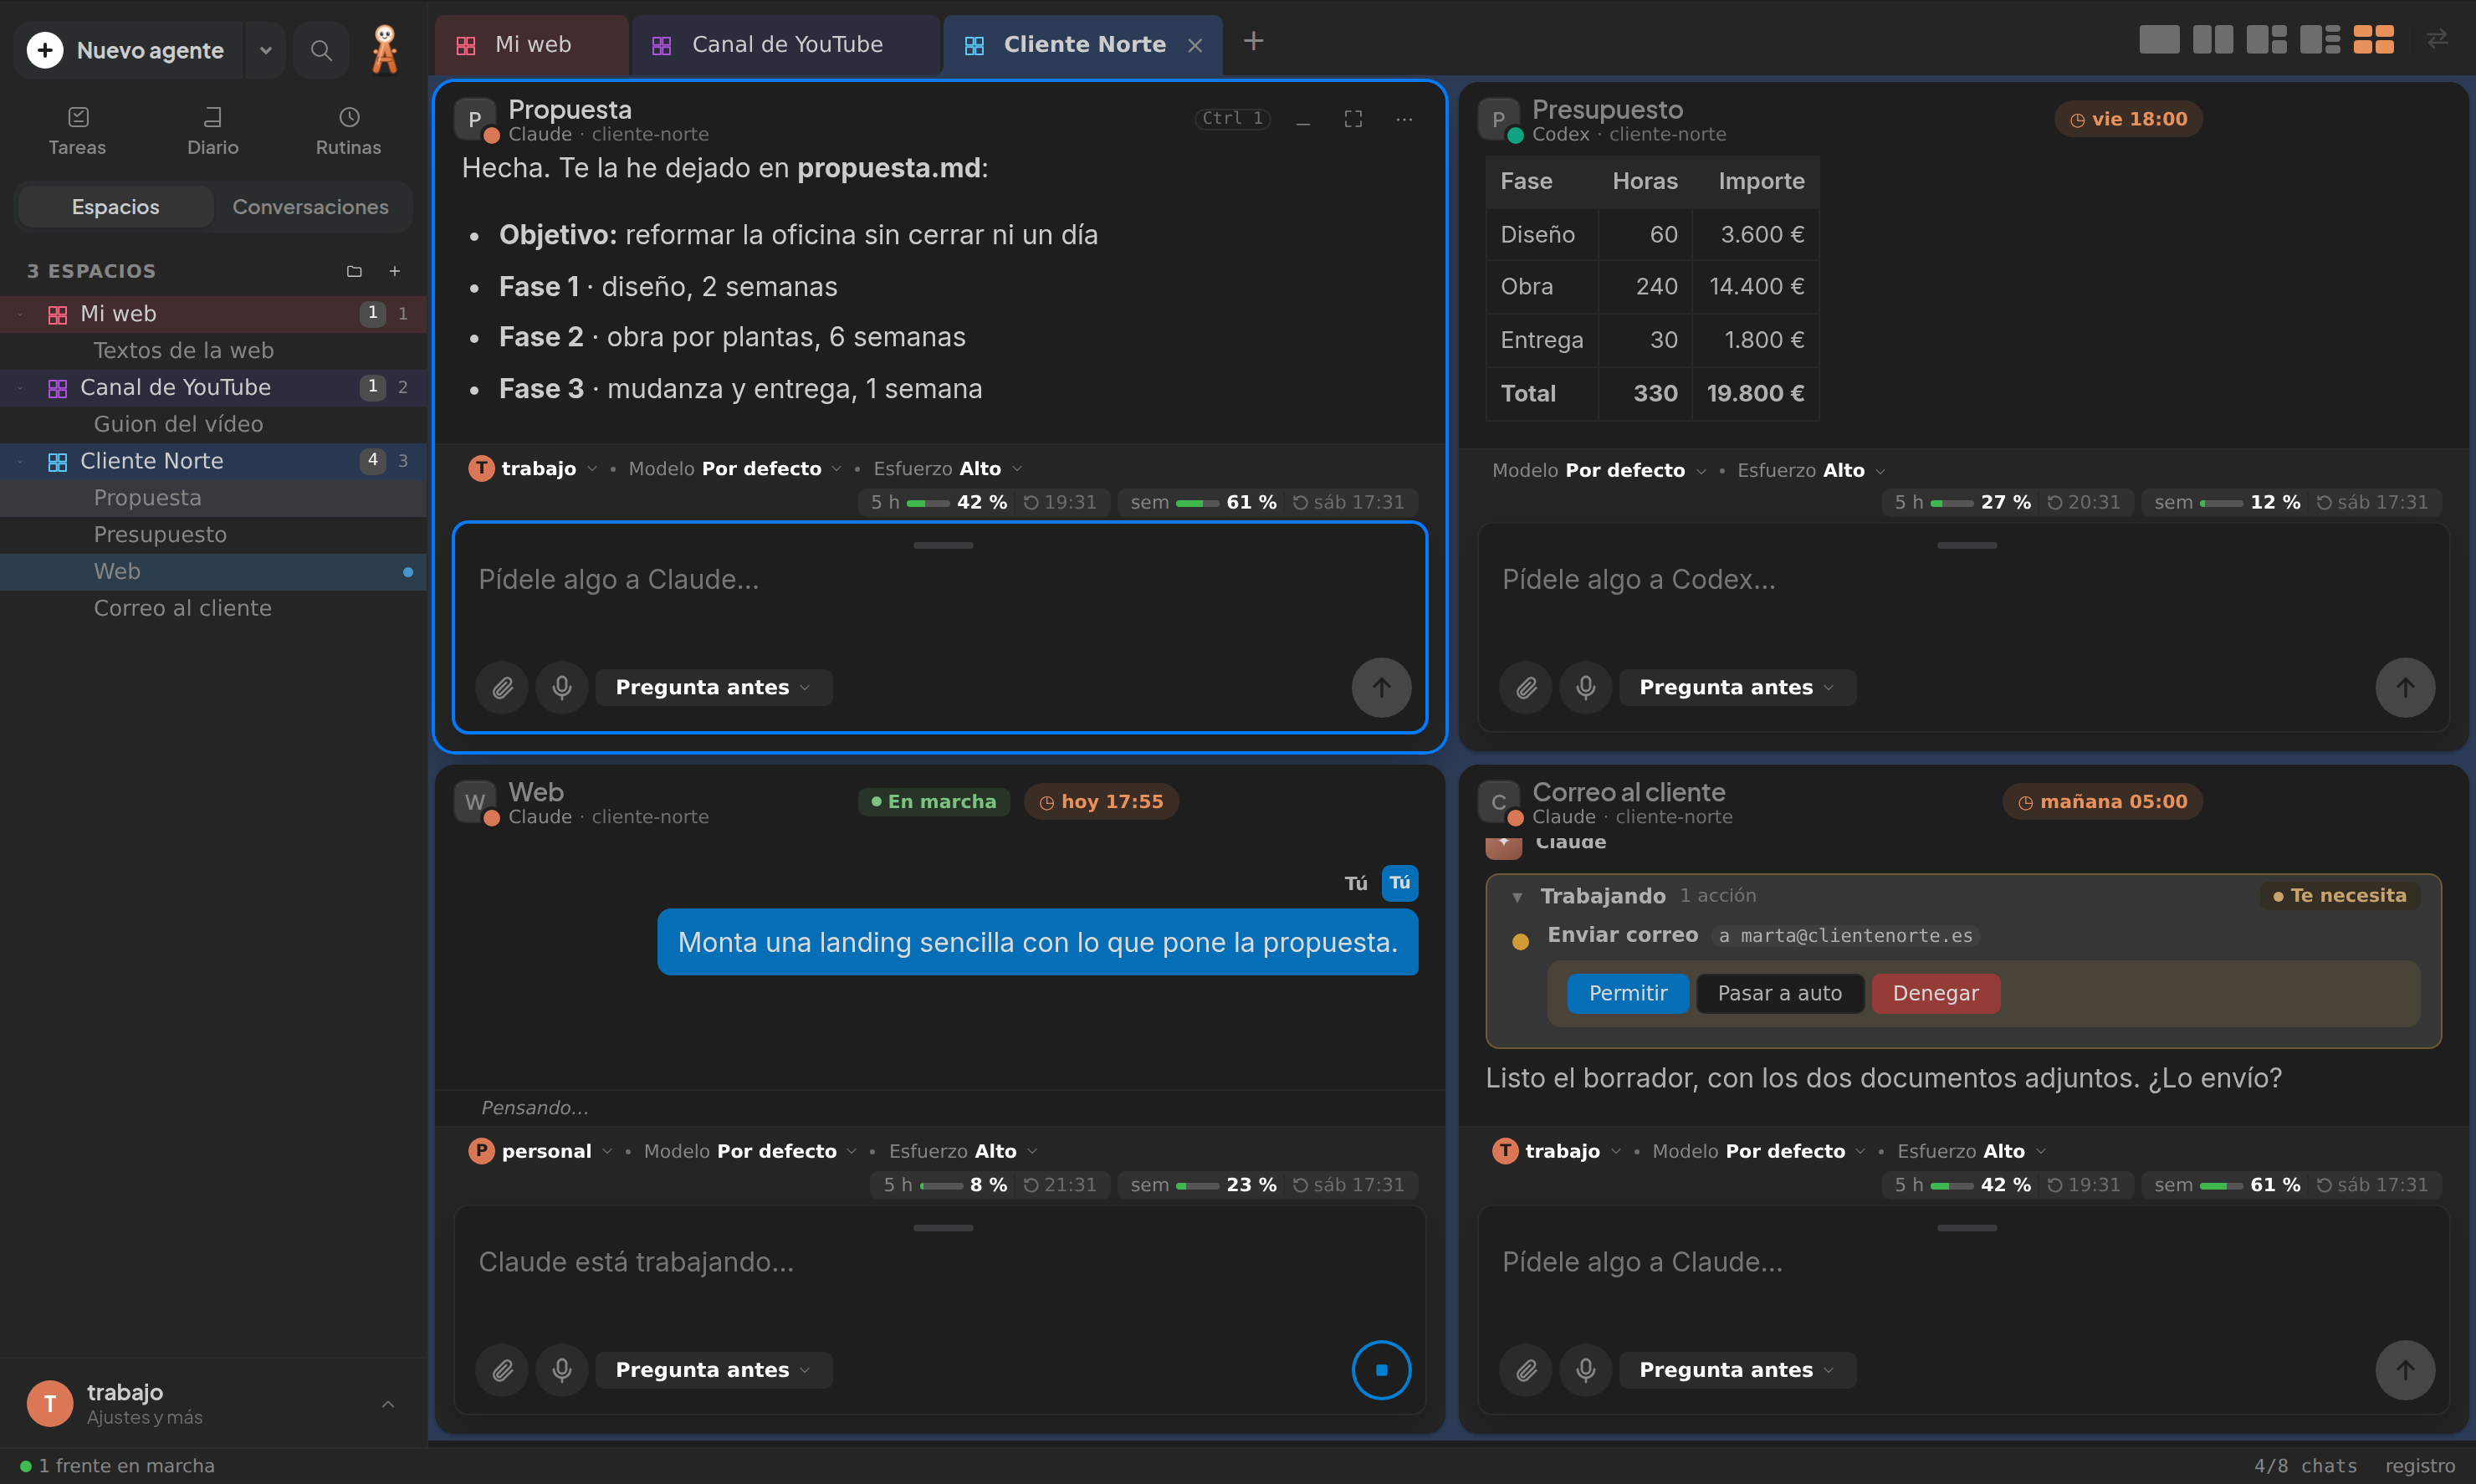Select the orange four-grid layout icon

pos(2374,40)
